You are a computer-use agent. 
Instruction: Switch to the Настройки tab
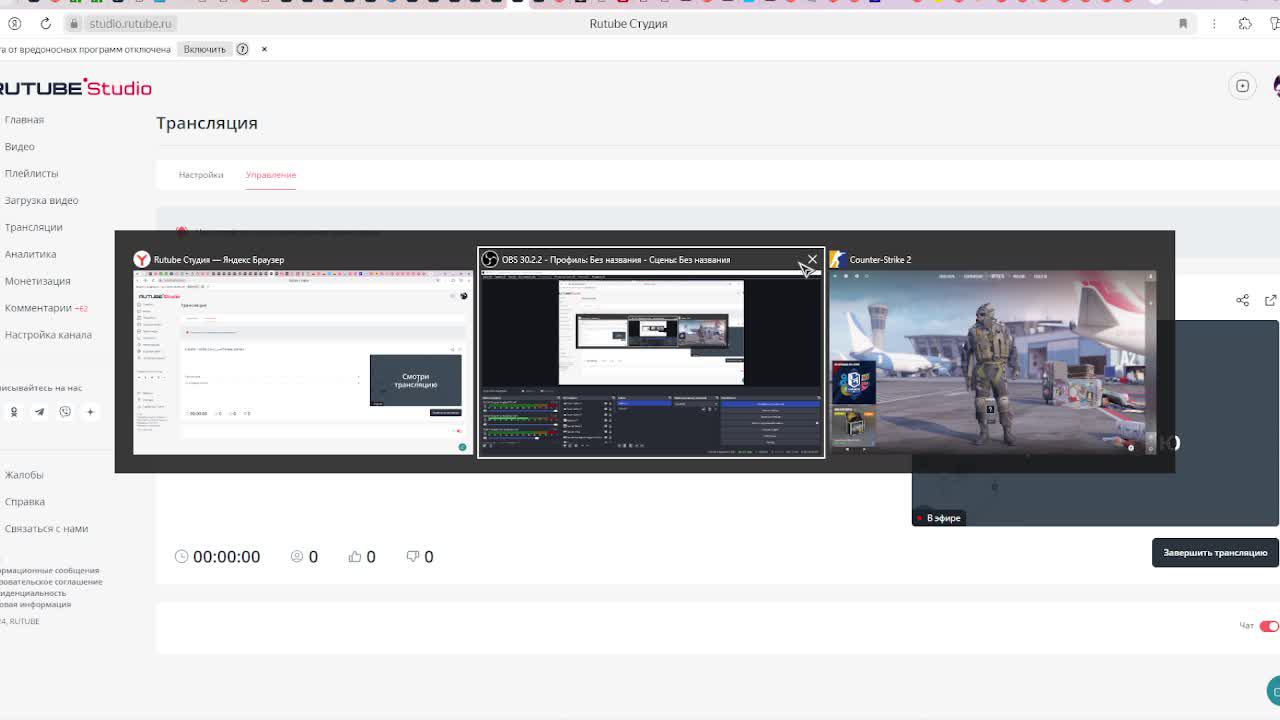pyautogui.click(x=201, y=175)
